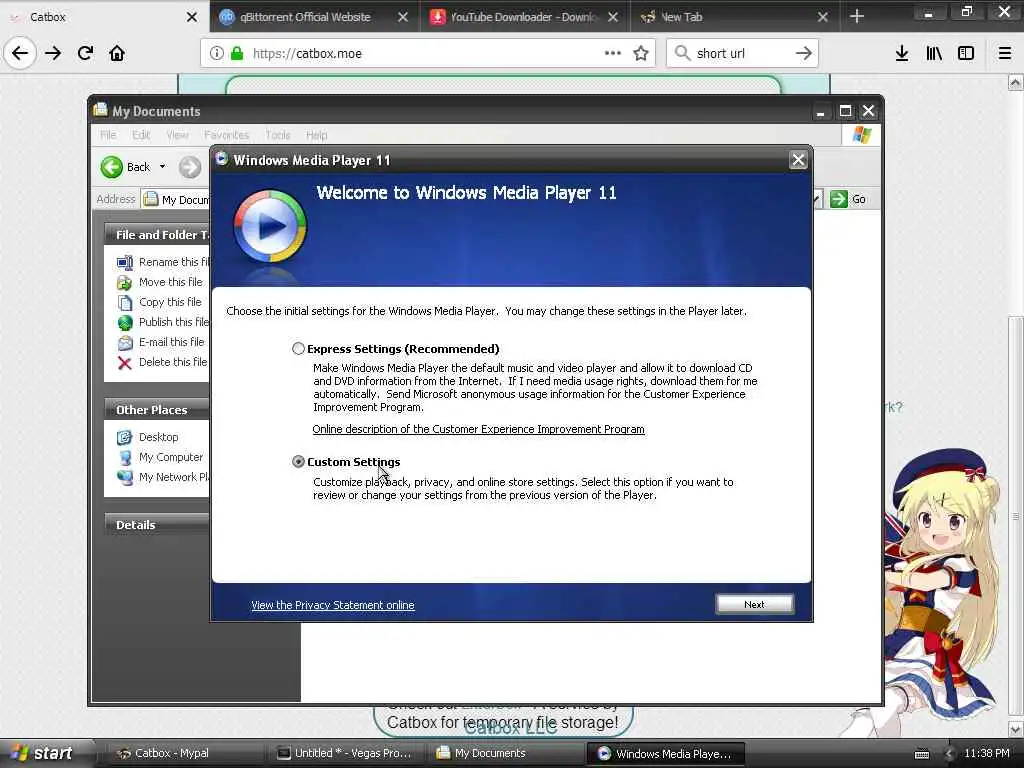Select Express Settings radio button

point(298,349)
